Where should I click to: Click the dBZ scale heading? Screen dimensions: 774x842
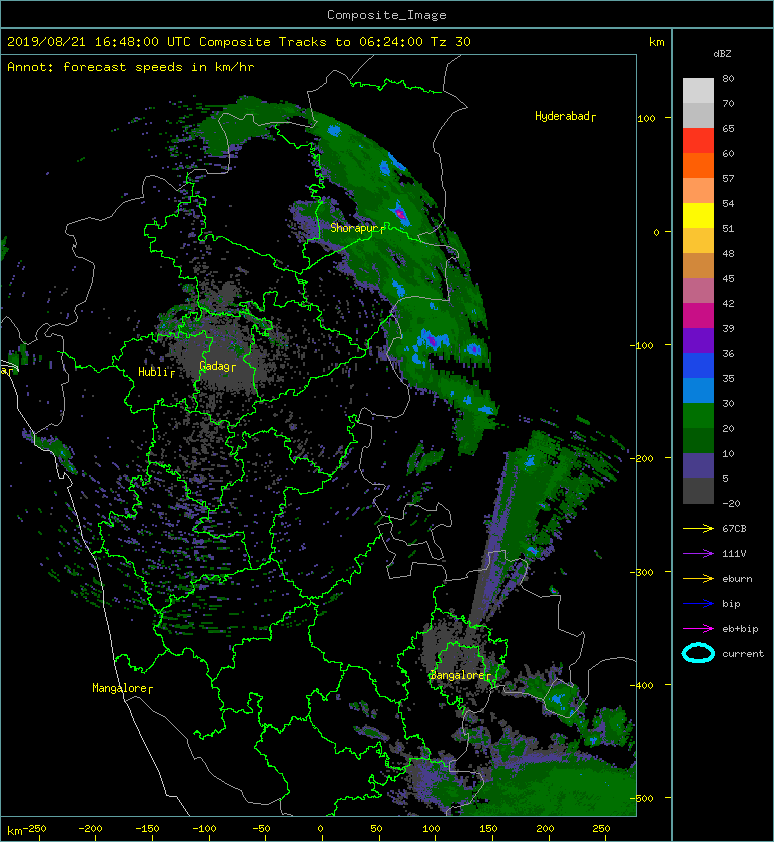click(x=722, y=54)
